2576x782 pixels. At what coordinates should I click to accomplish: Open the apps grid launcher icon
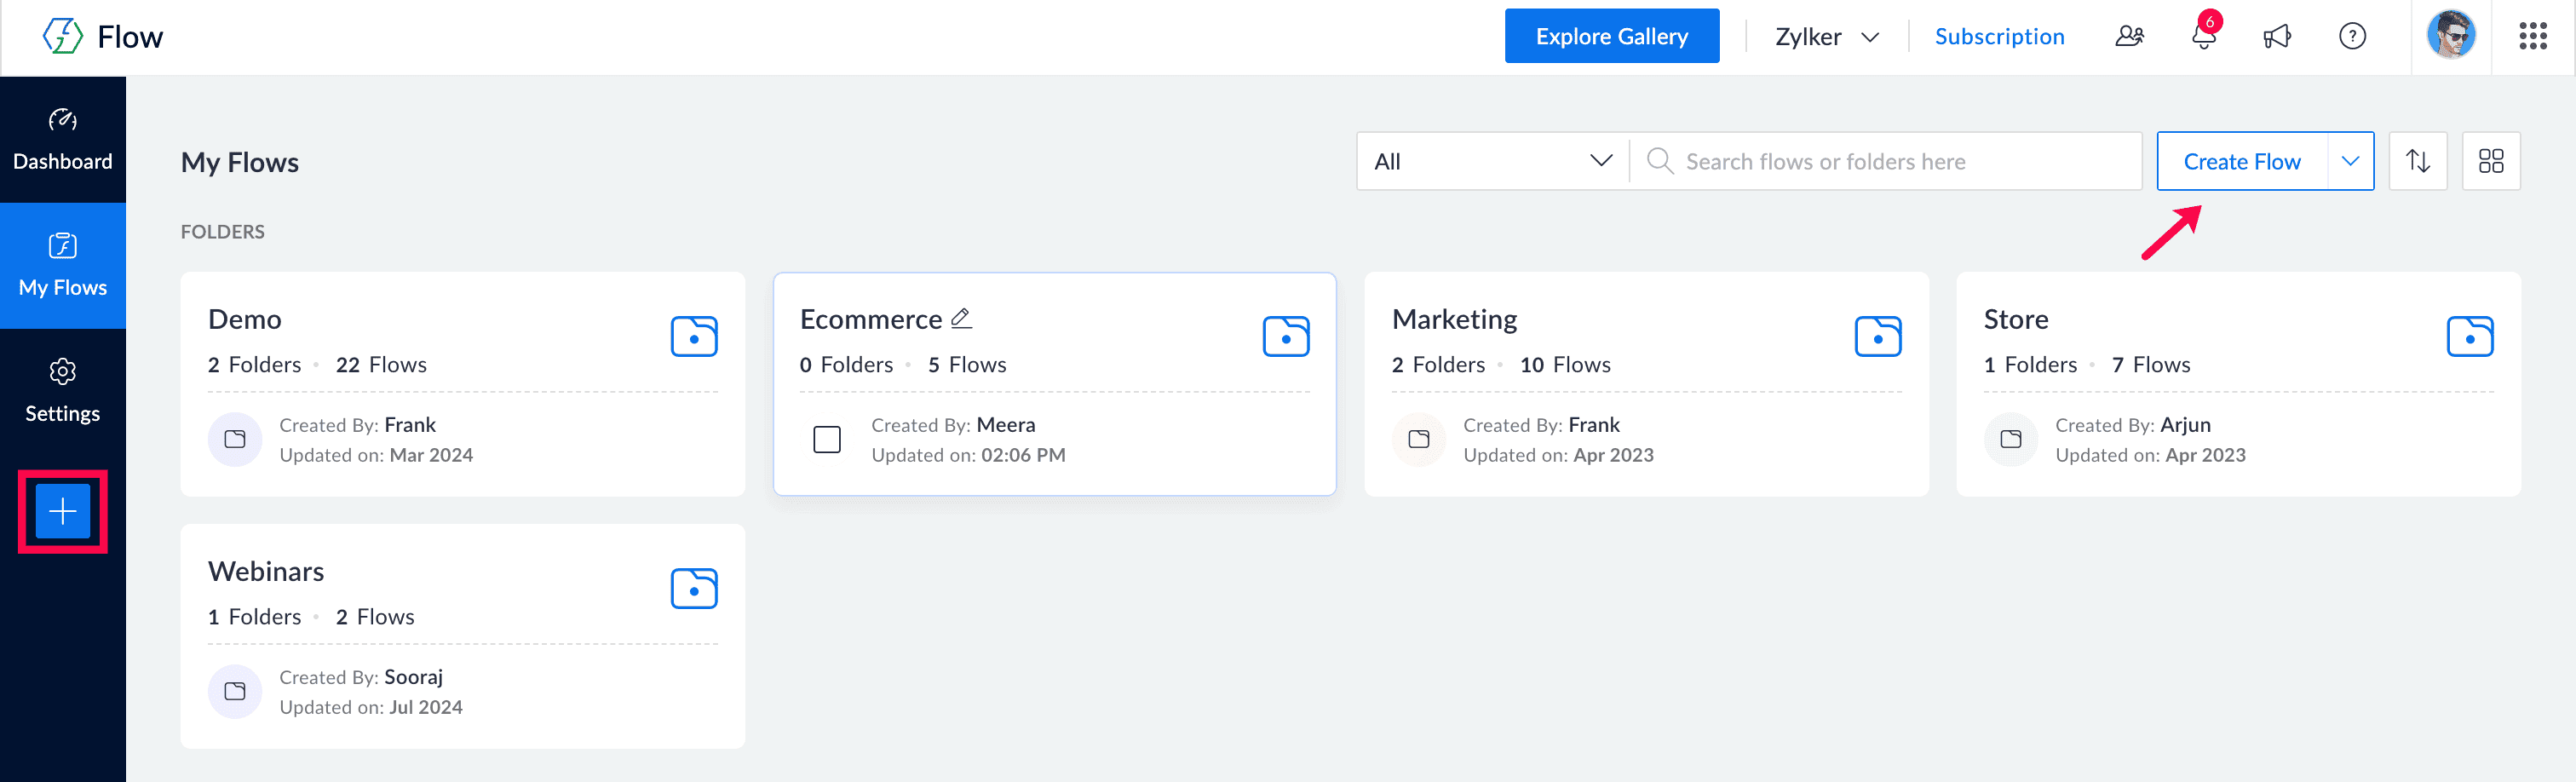click(2532, 37)
